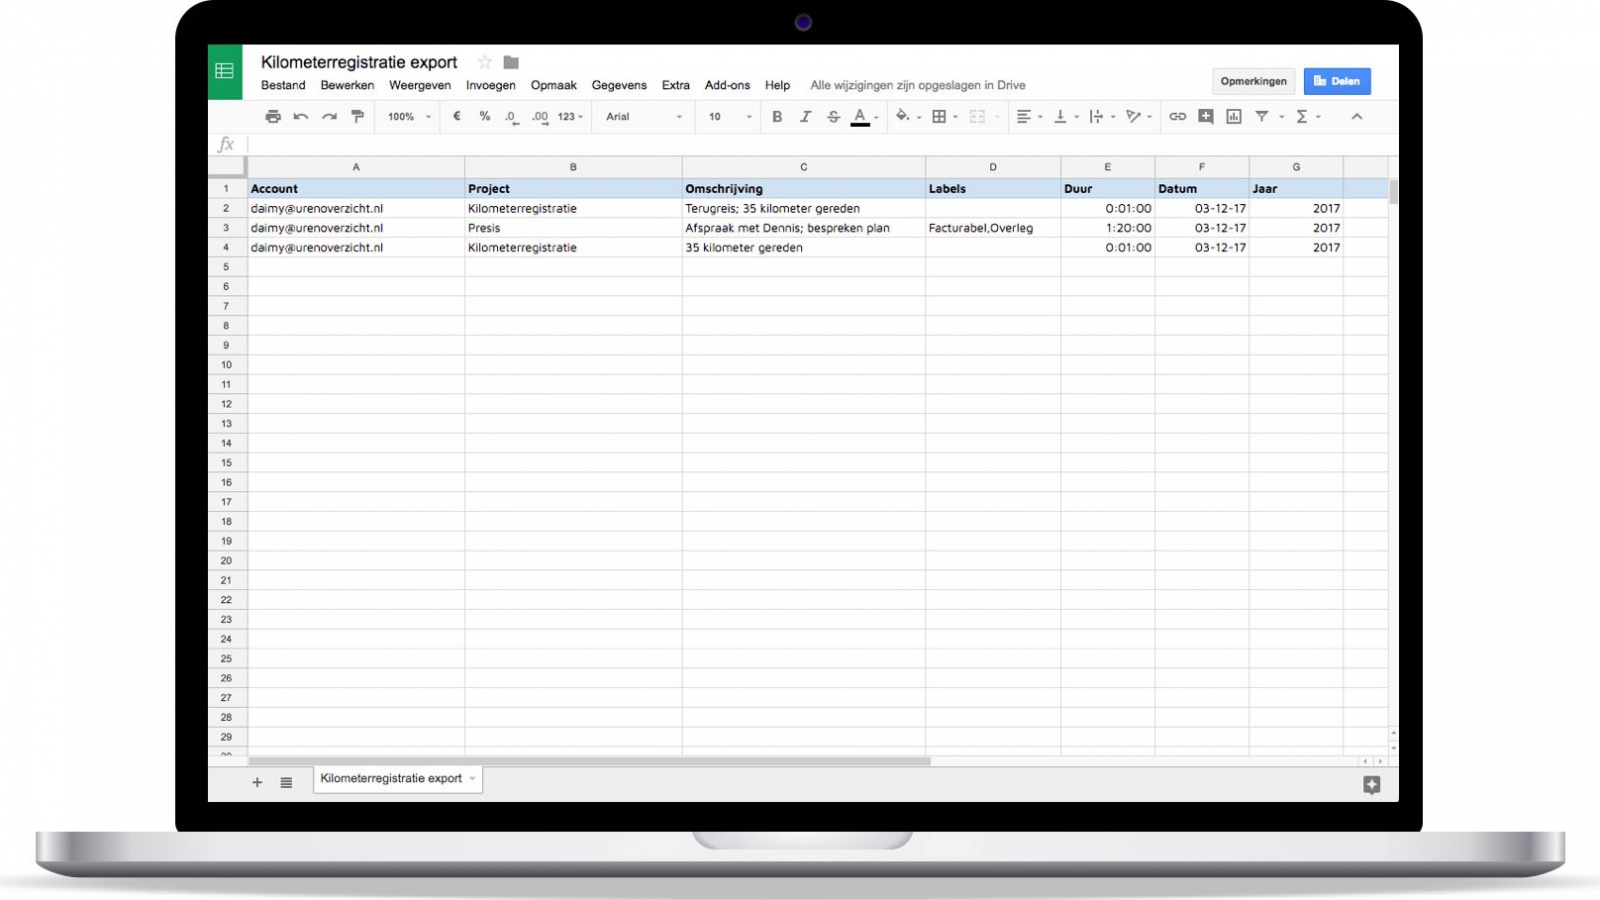The width and height of the screenshot is (1600, 900).
Task: Redo the last action
Action: (x=329, y=117)
